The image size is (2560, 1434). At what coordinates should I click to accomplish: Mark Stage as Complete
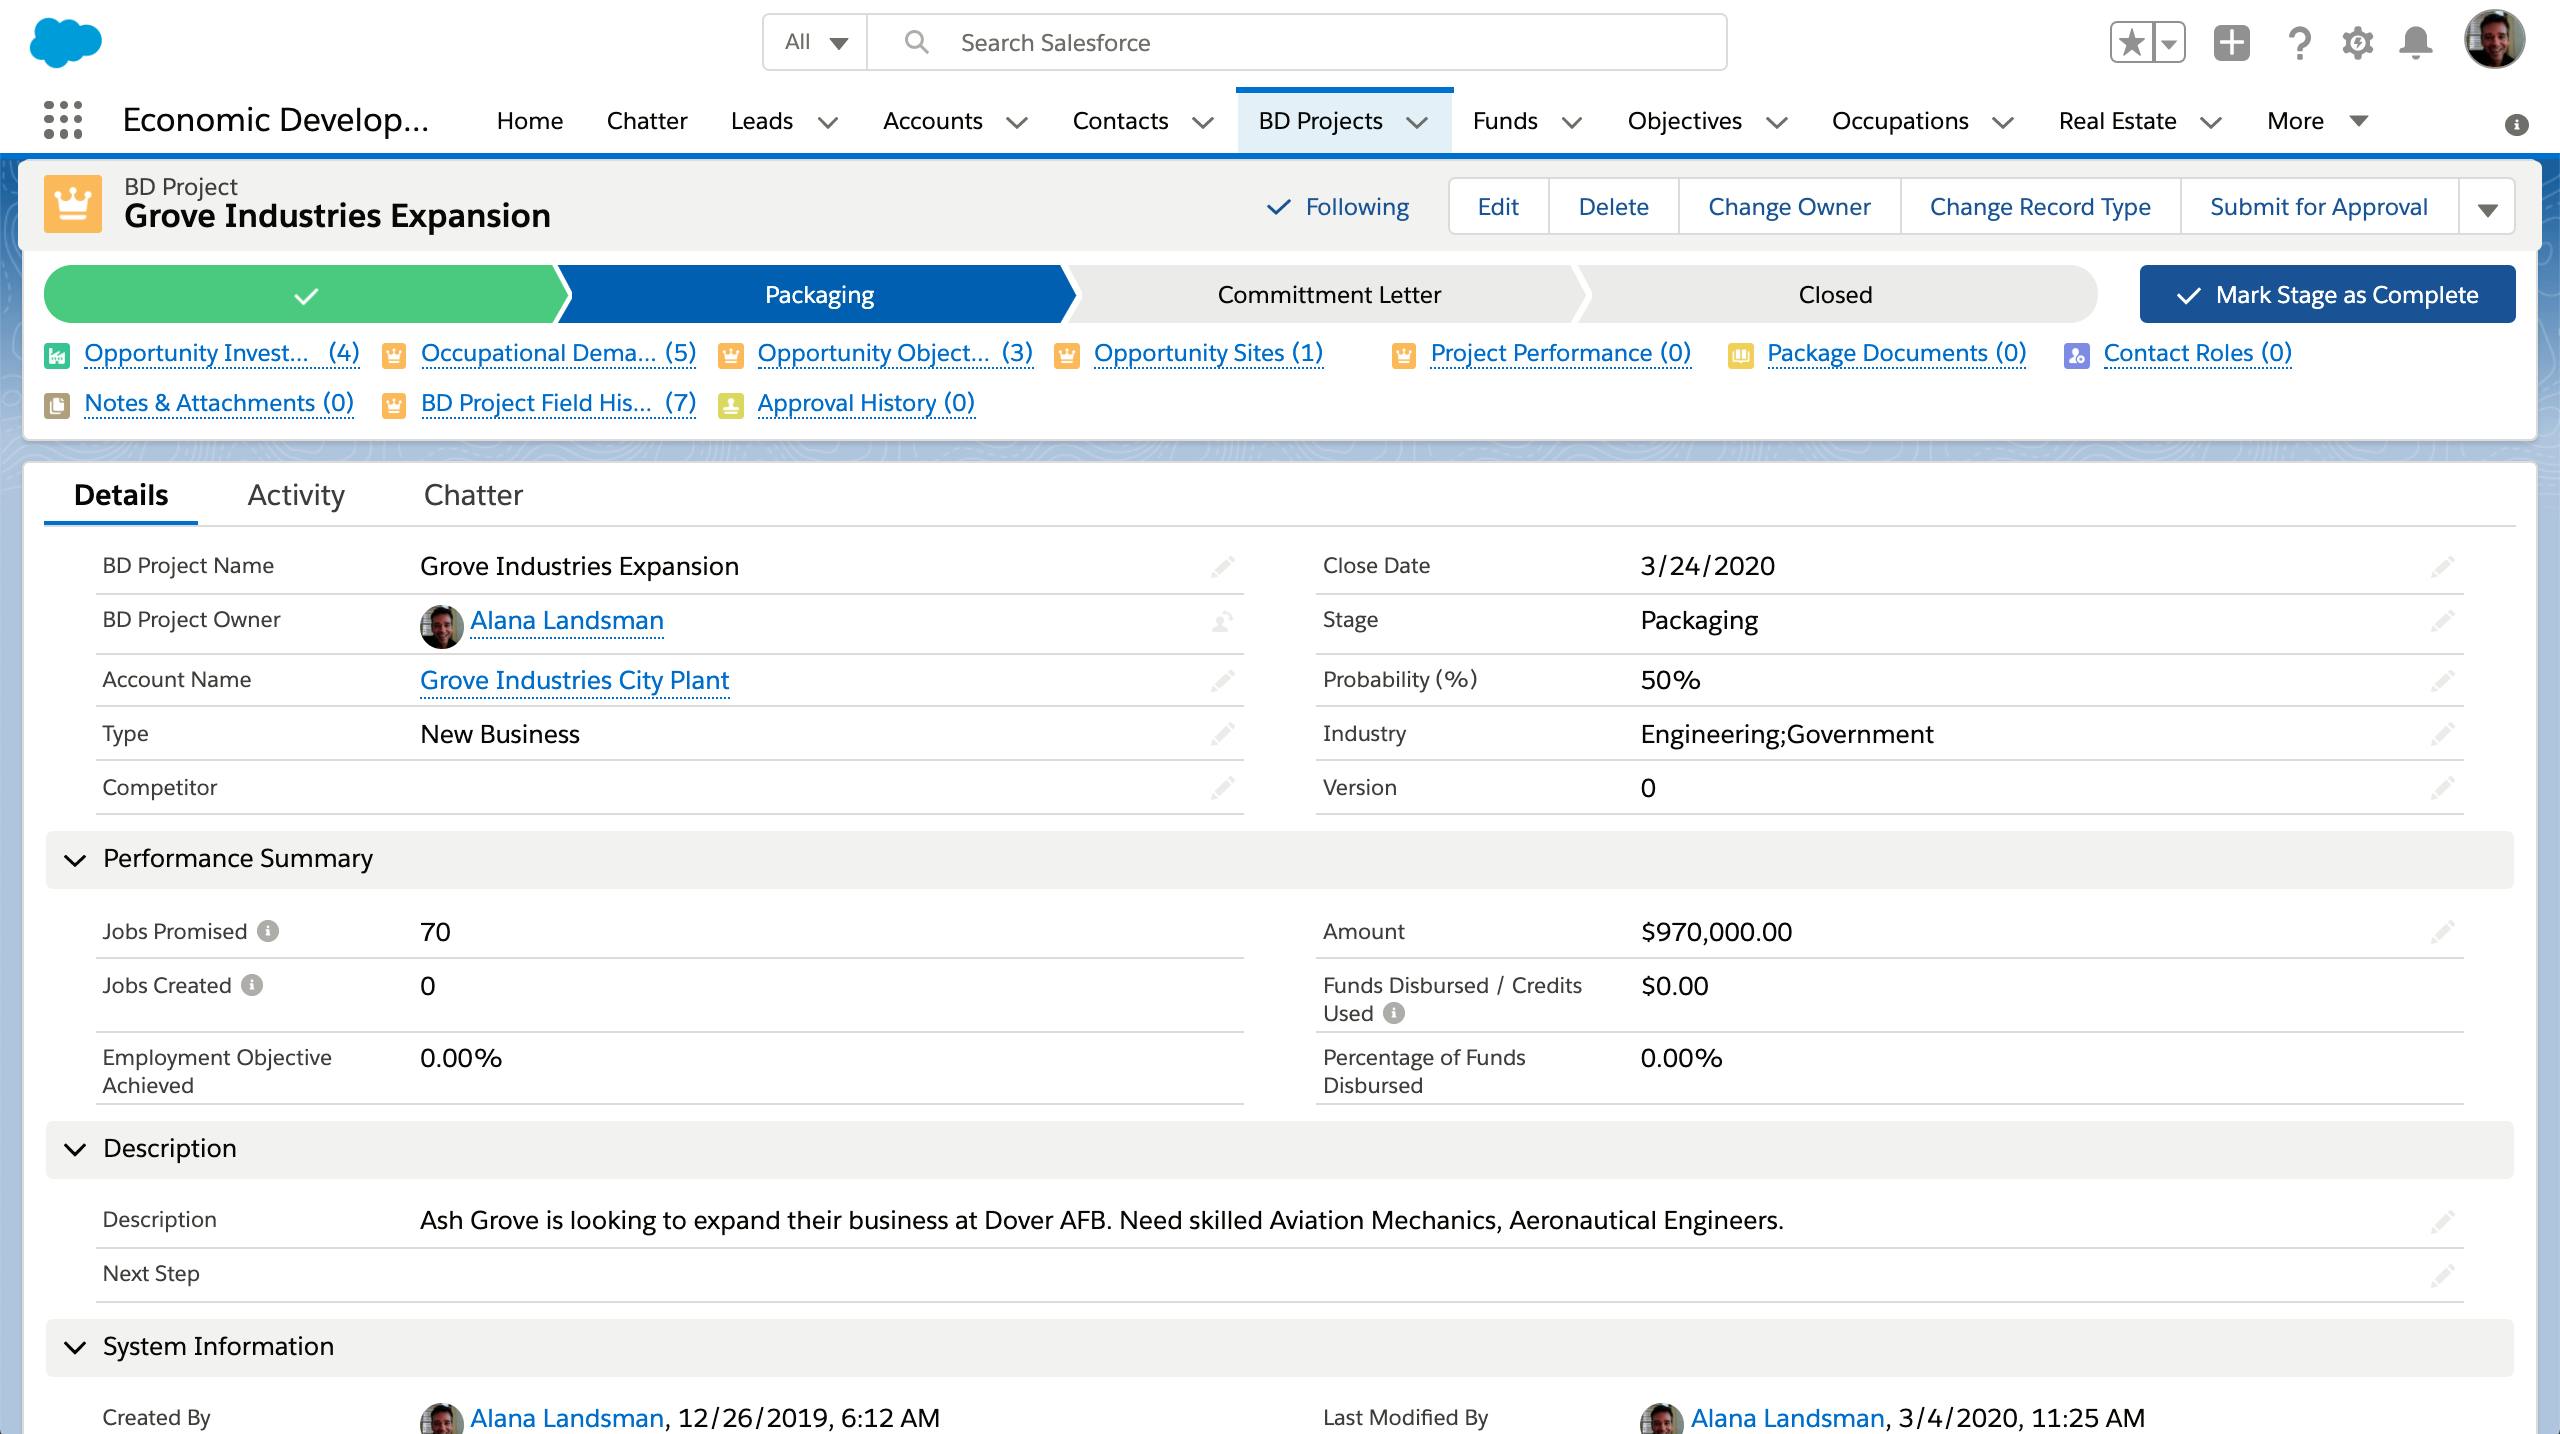tap(2327, 295)
